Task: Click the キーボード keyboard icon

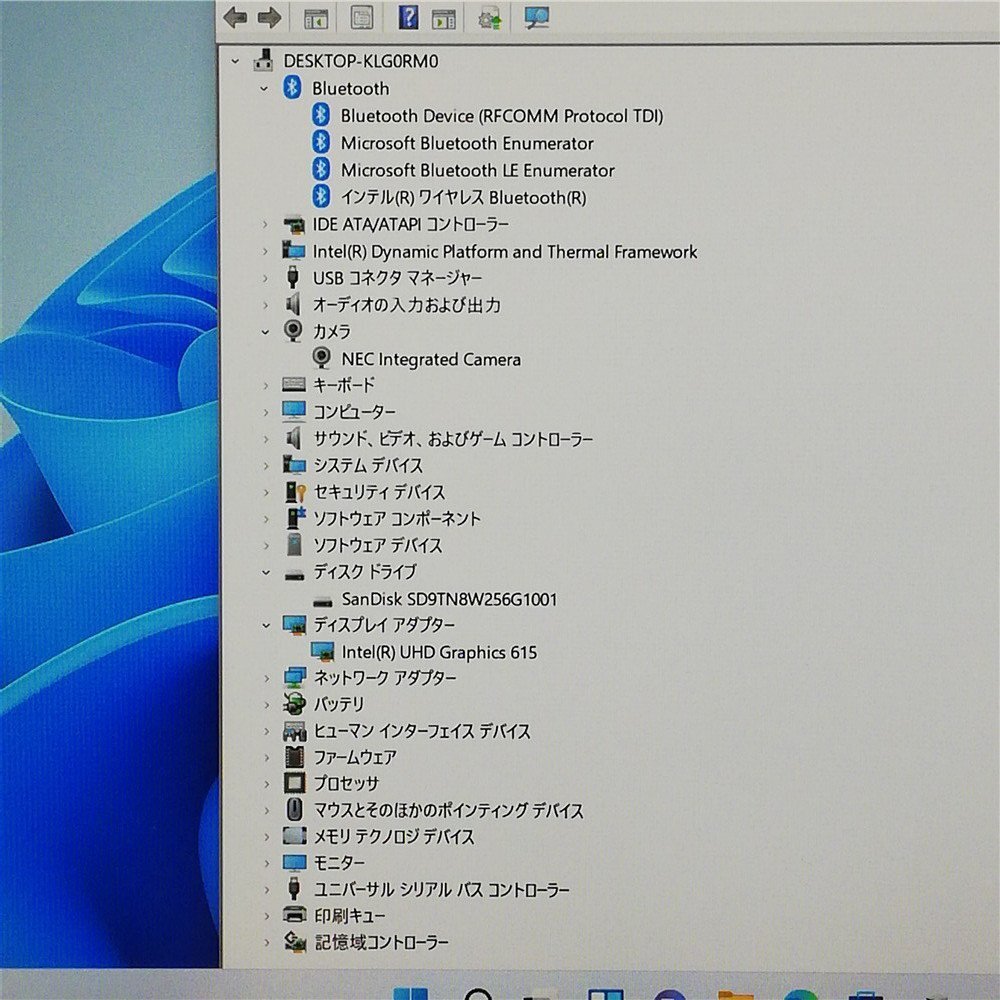Action: tap(294, 385)
